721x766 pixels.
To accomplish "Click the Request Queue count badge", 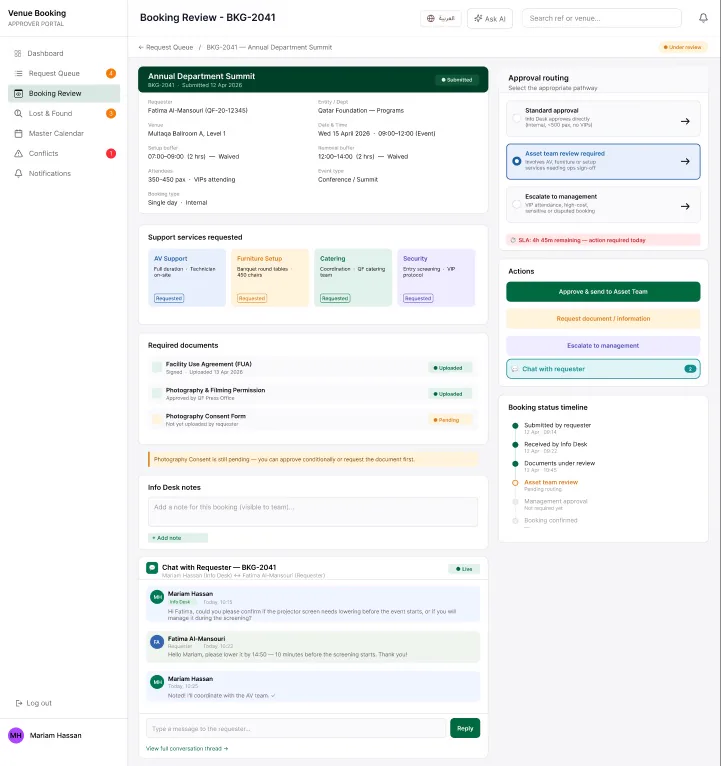I will 111,73.
